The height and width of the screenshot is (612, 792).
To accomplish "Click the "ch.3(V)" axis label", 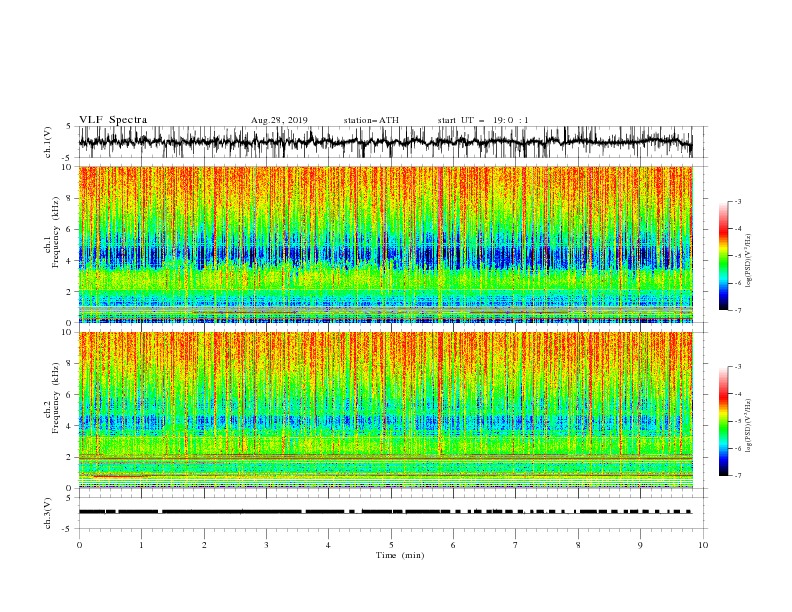I will click(x=48, y=513).
